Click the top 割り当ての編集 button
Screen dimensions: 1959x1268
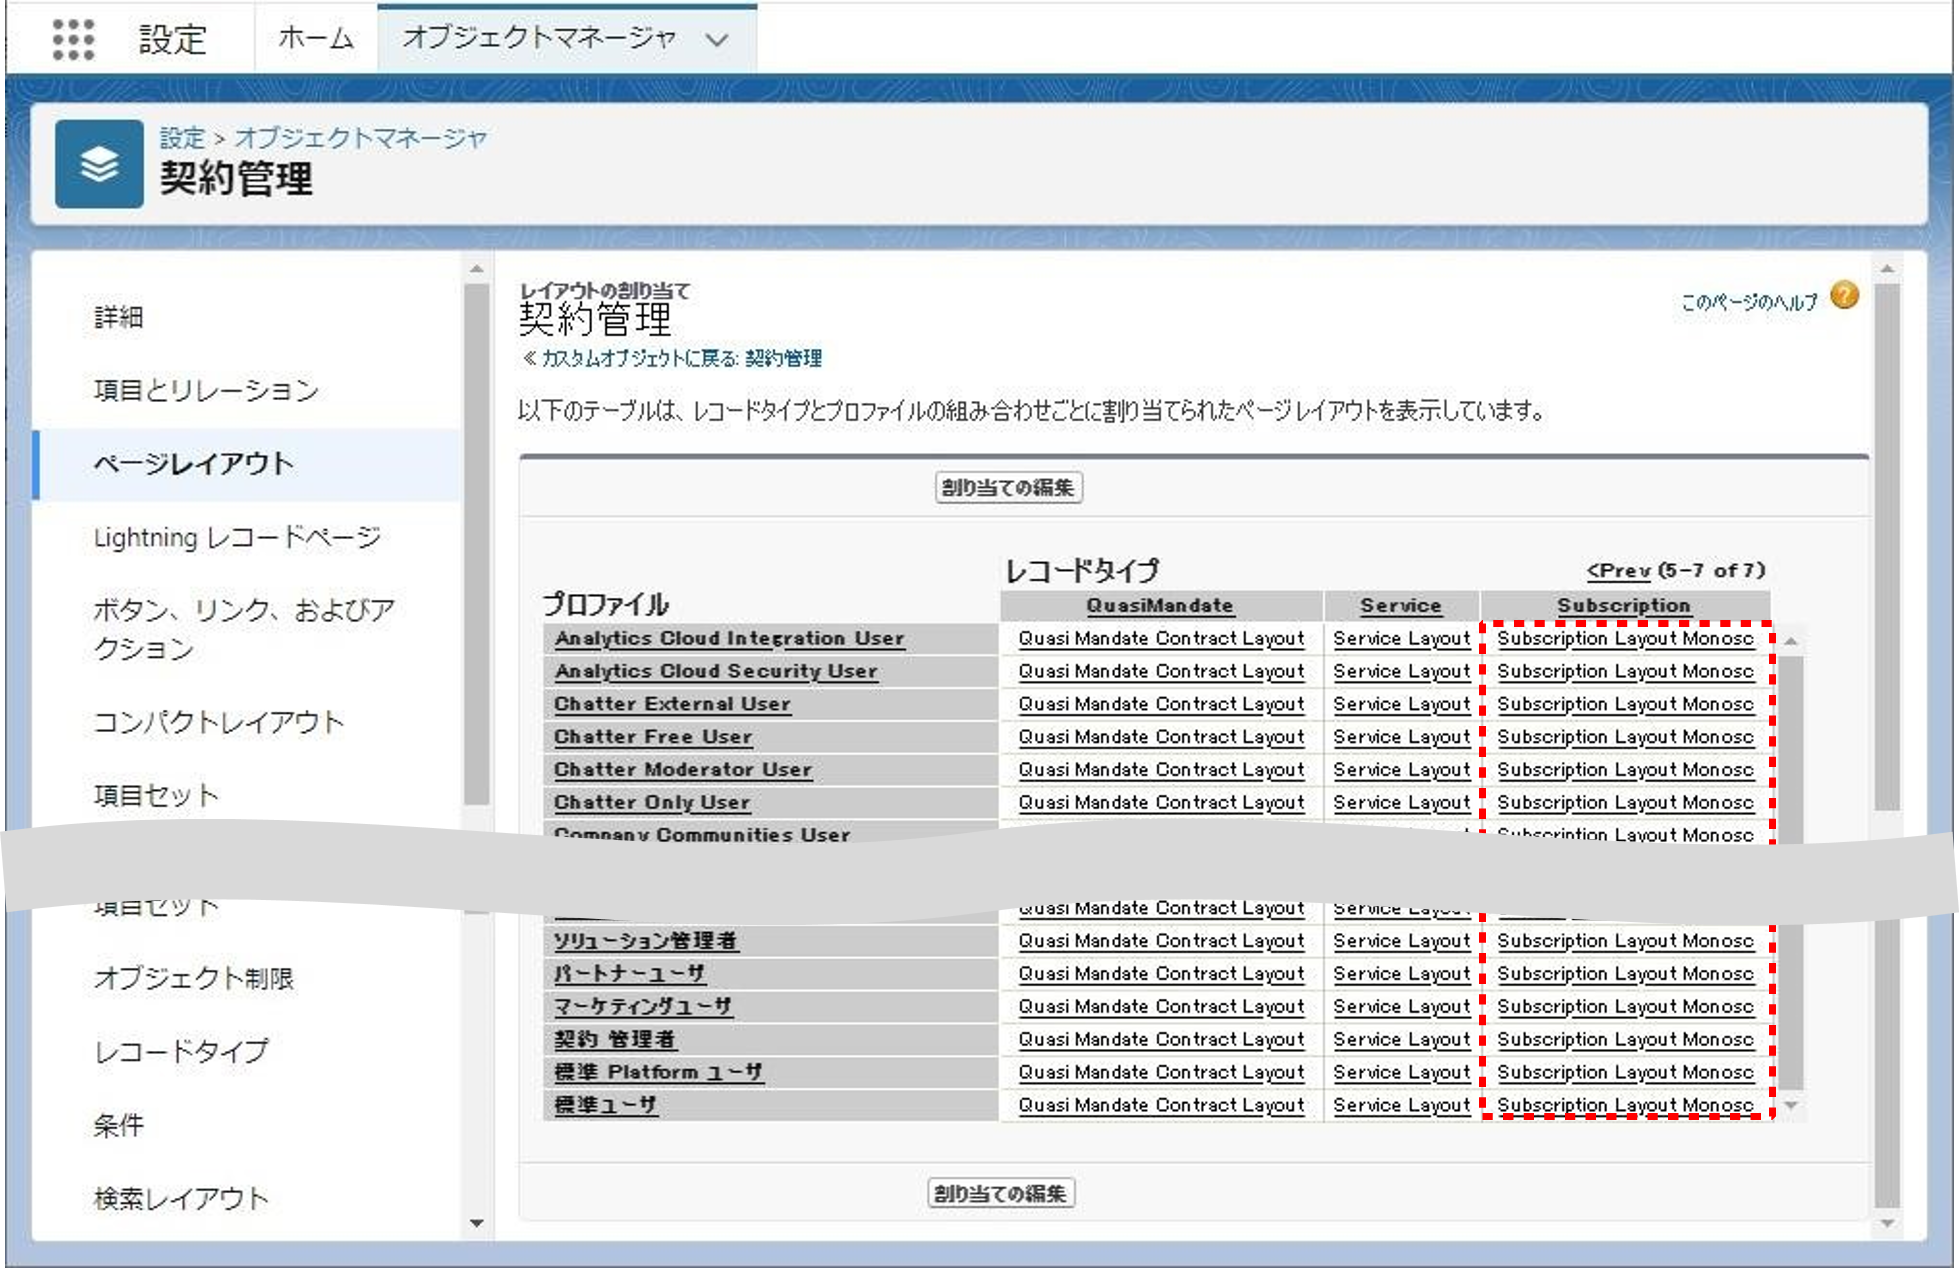point(1008,488)
